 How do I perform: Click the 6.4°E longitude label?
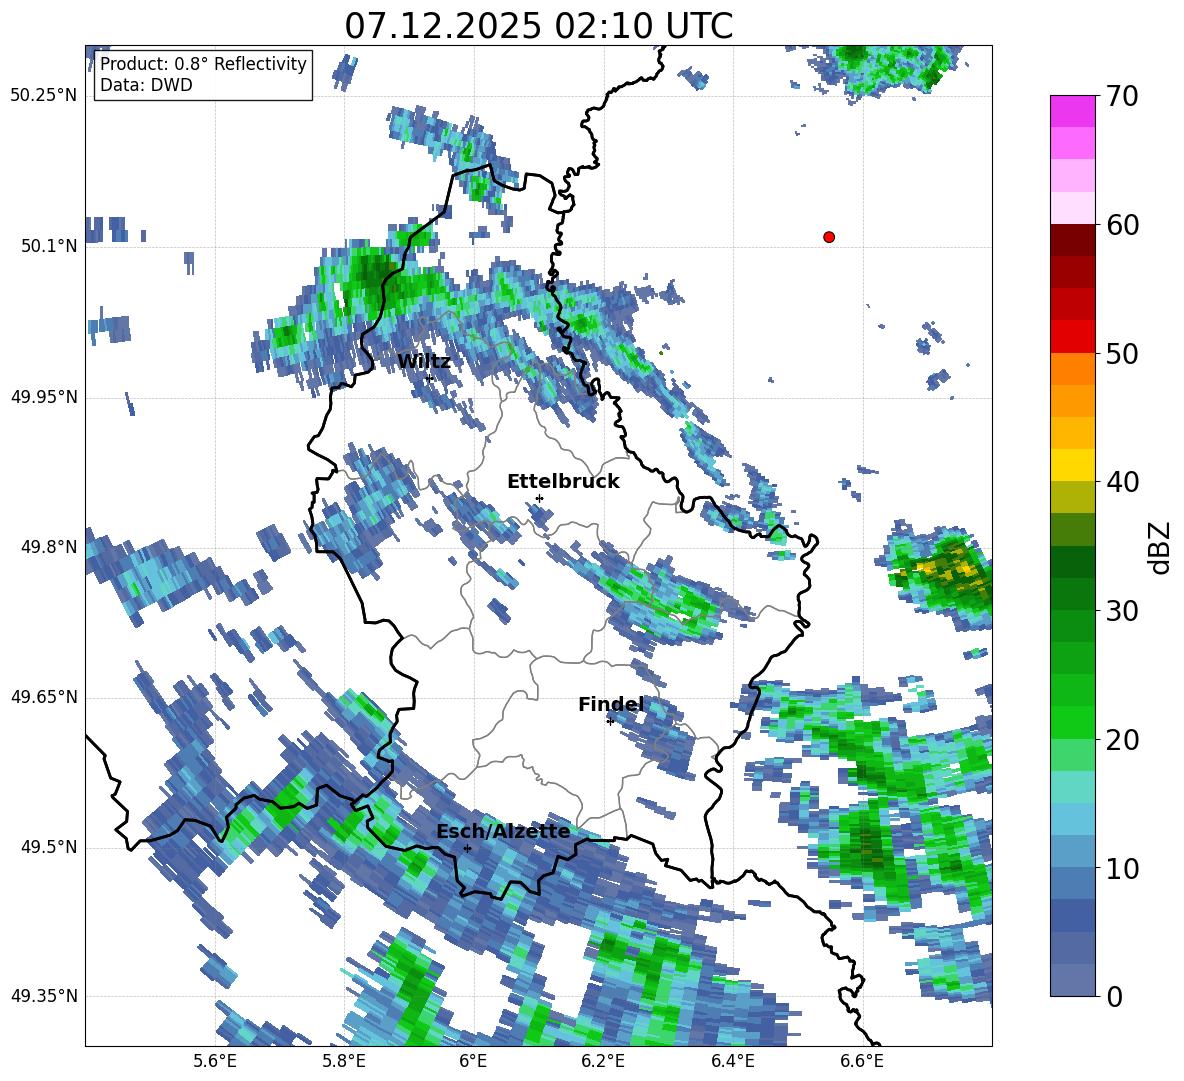click(x=732, y=1061)
